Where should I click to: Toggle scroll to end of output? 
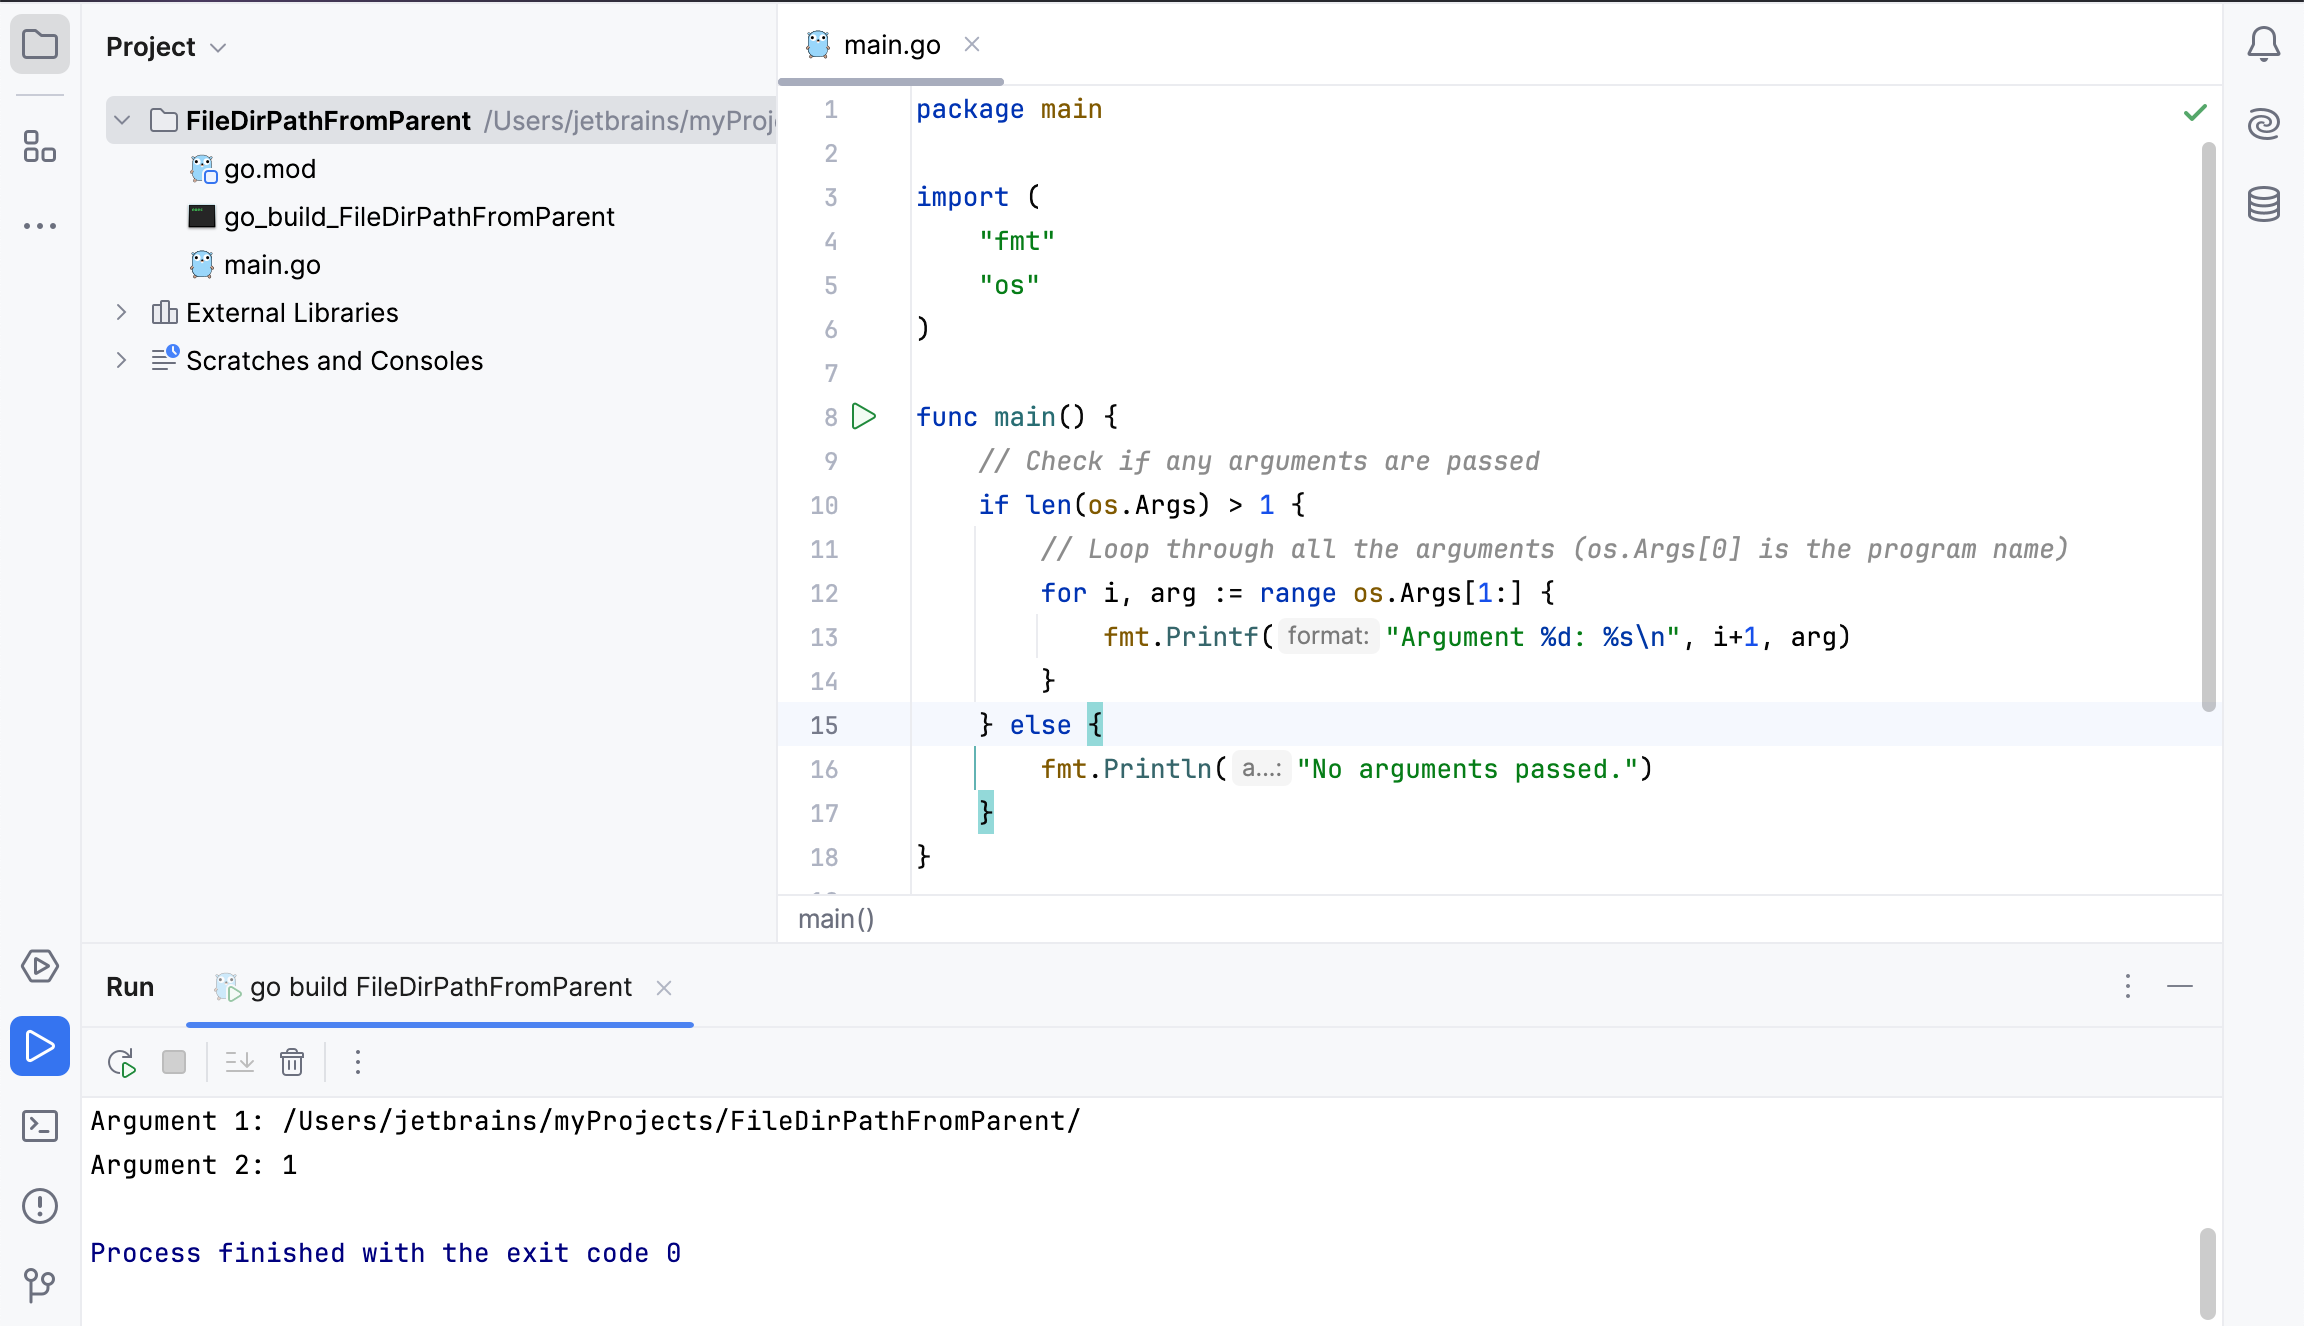[240, 1062]
